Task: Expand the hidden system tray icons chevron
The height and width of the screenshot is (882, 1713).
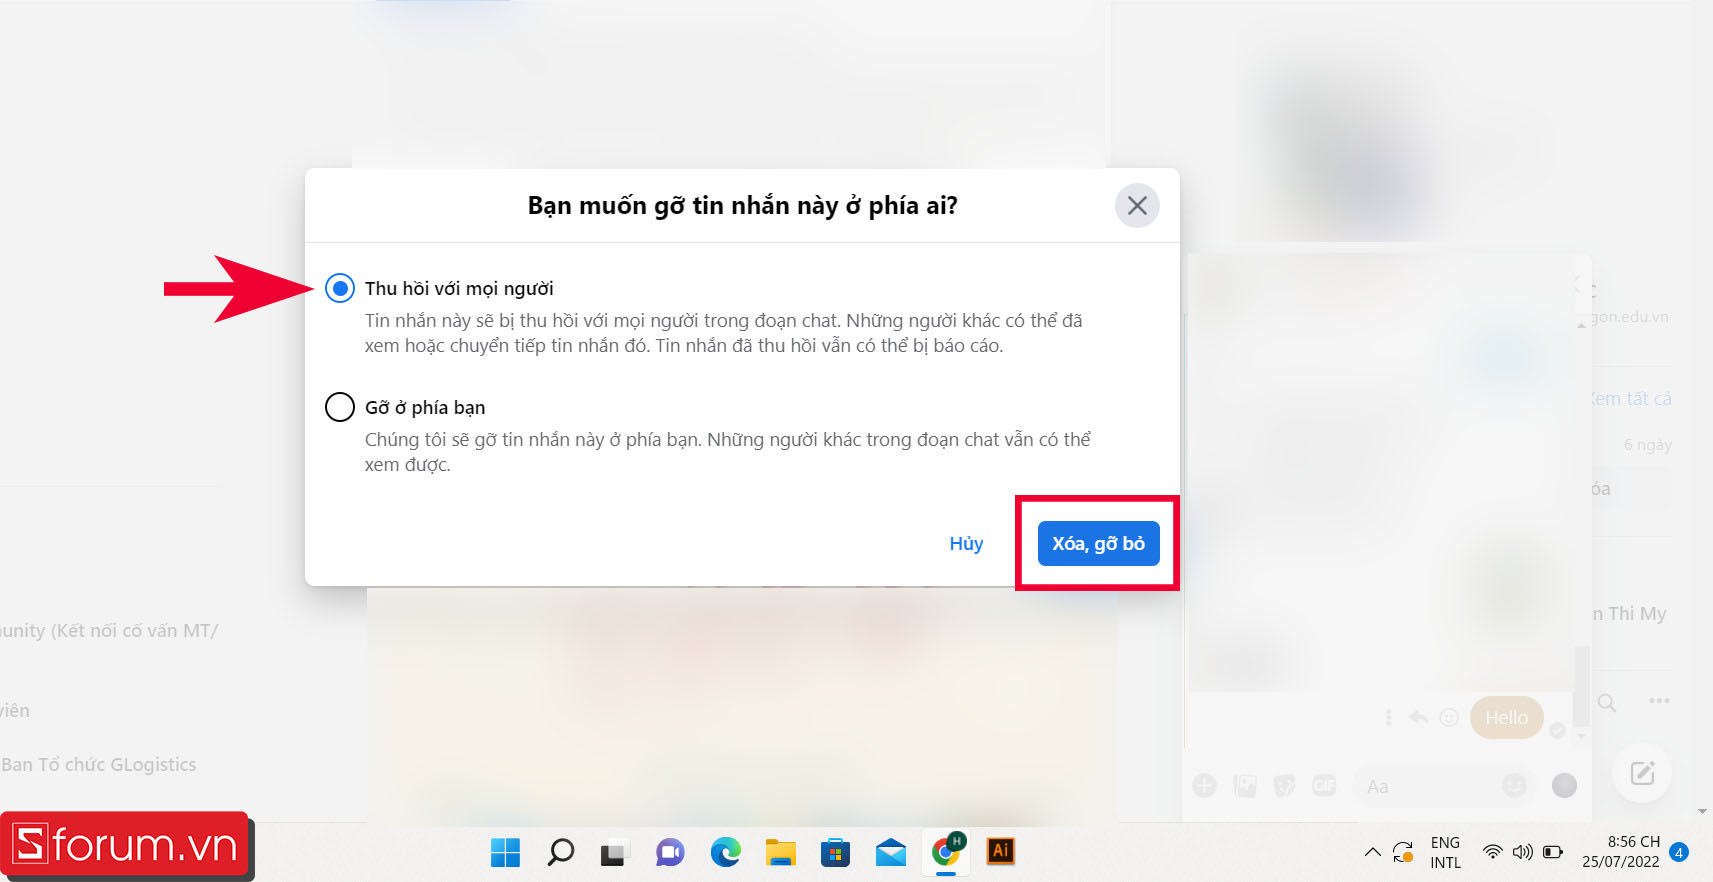Action: [1372, 852]
